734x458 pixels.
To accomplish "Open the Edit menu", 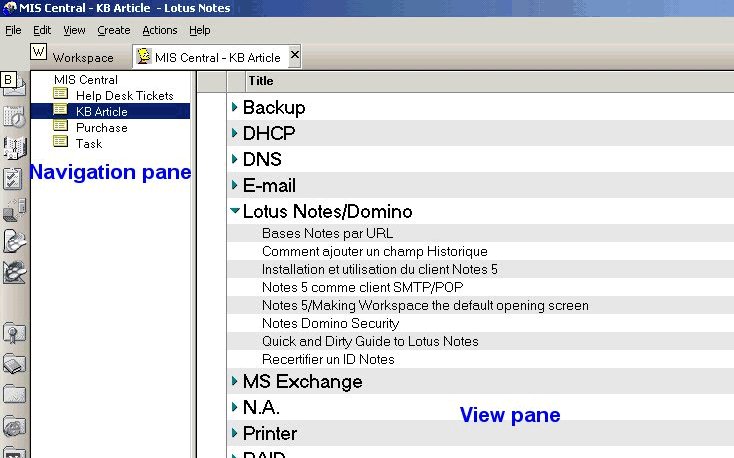I will (x=42, y=30).
